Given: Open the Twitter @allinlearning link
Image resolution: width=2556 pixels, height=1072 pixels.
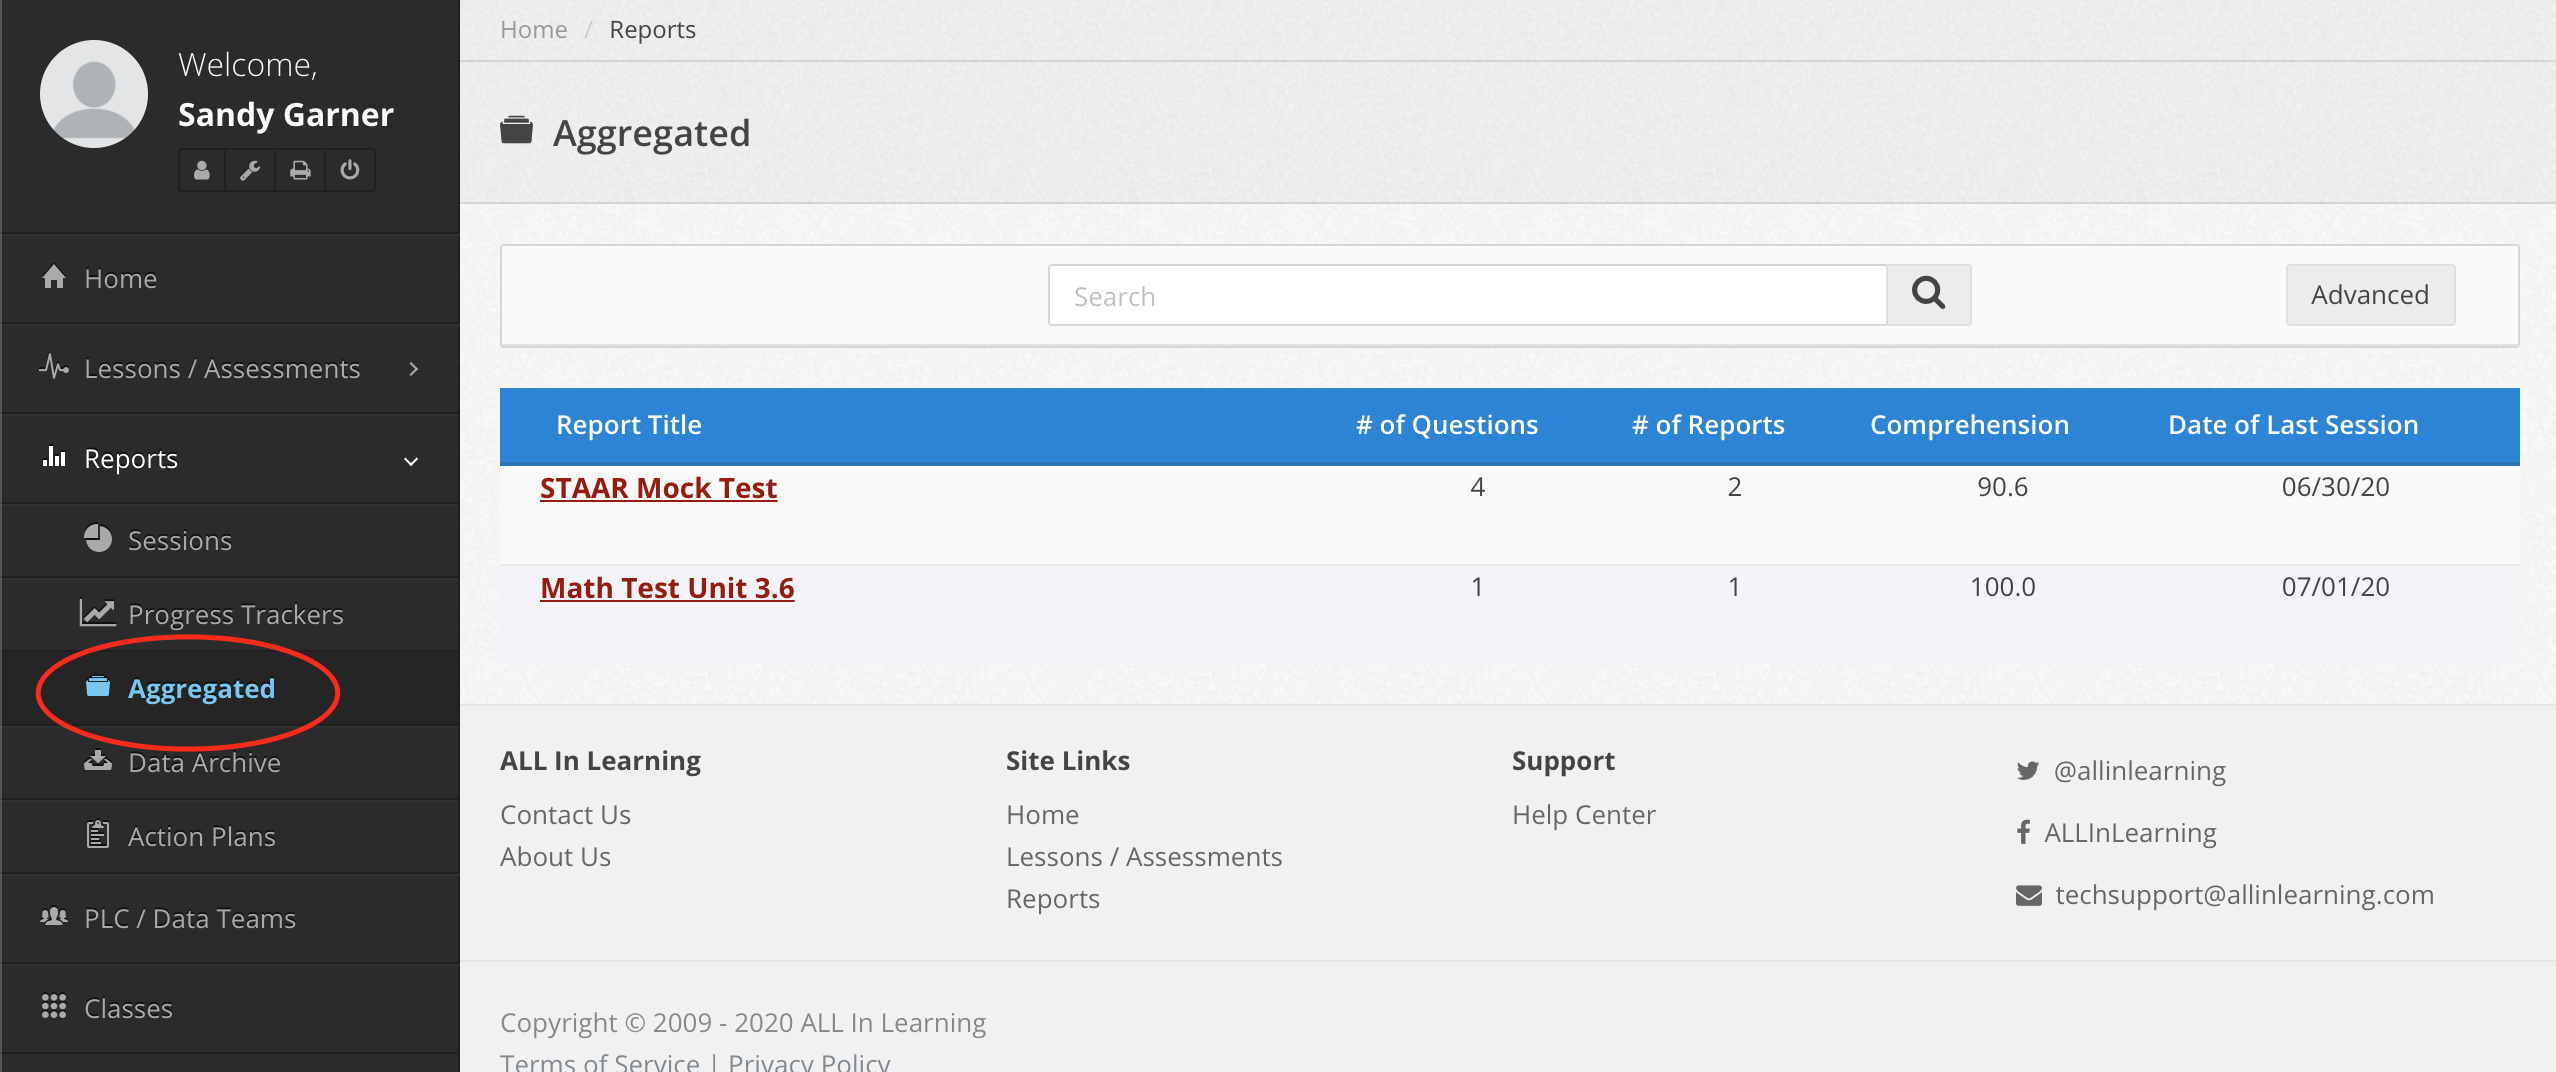Looking at the screenshot, I should point(2138,771).
